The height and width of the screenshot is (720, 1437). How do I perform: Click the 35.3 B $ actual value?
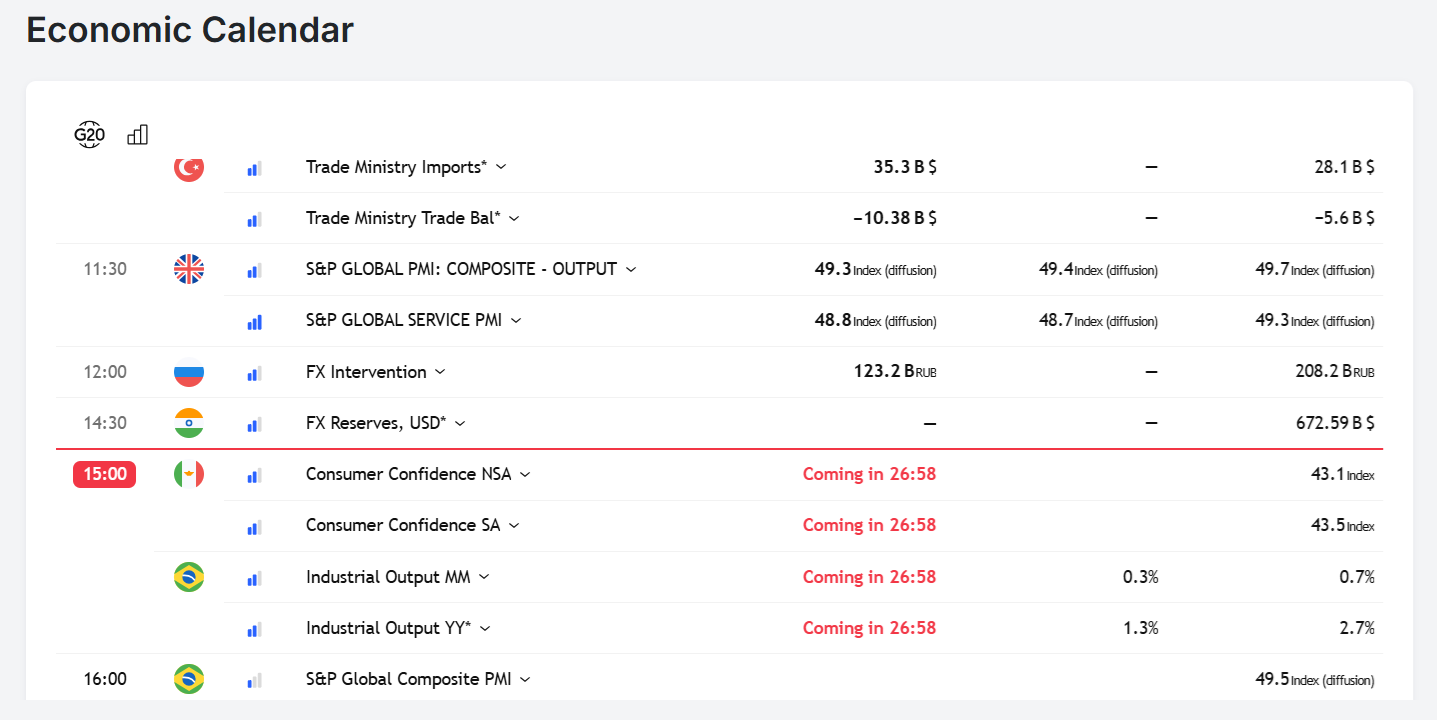point(905,167)
